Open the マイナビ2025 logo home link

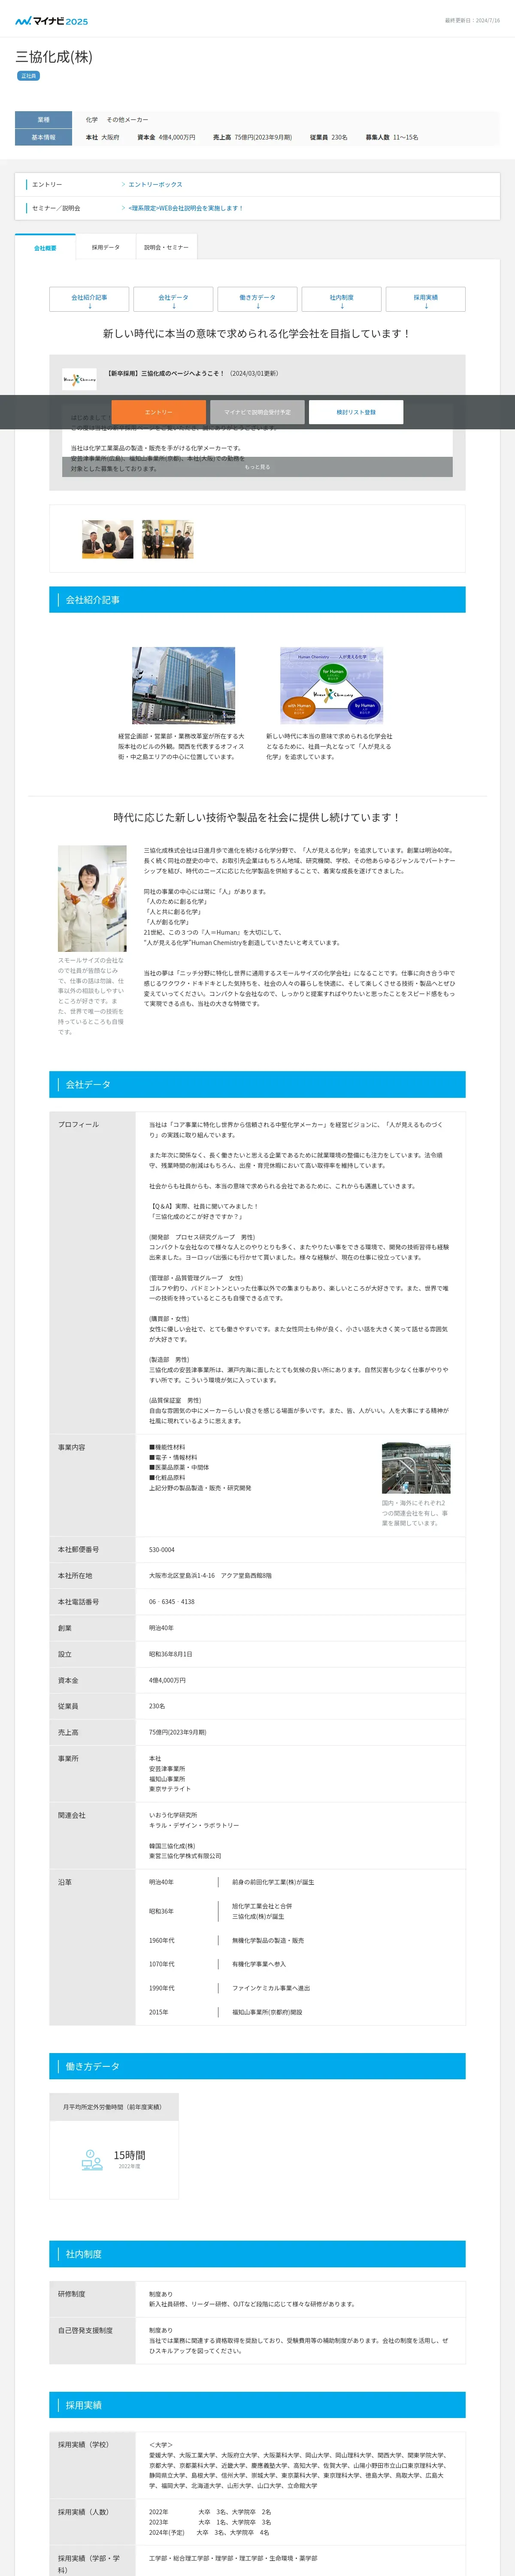click(51, 20)
